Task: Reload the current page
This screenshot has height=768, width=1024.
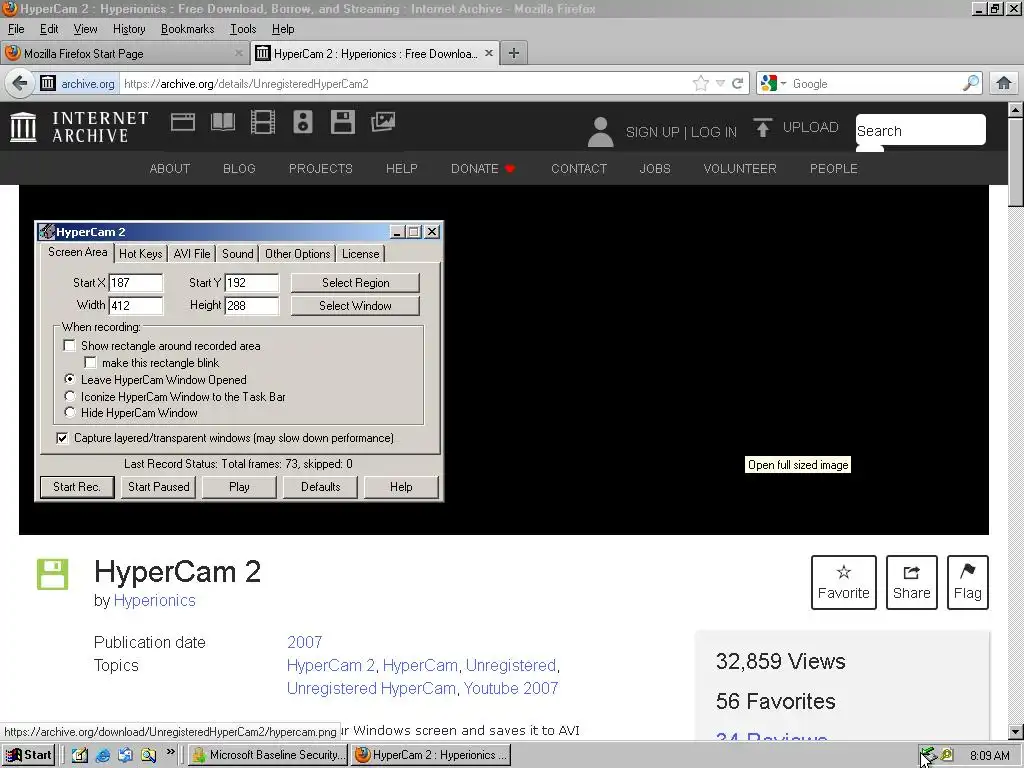Action: [x=737, y=83]
